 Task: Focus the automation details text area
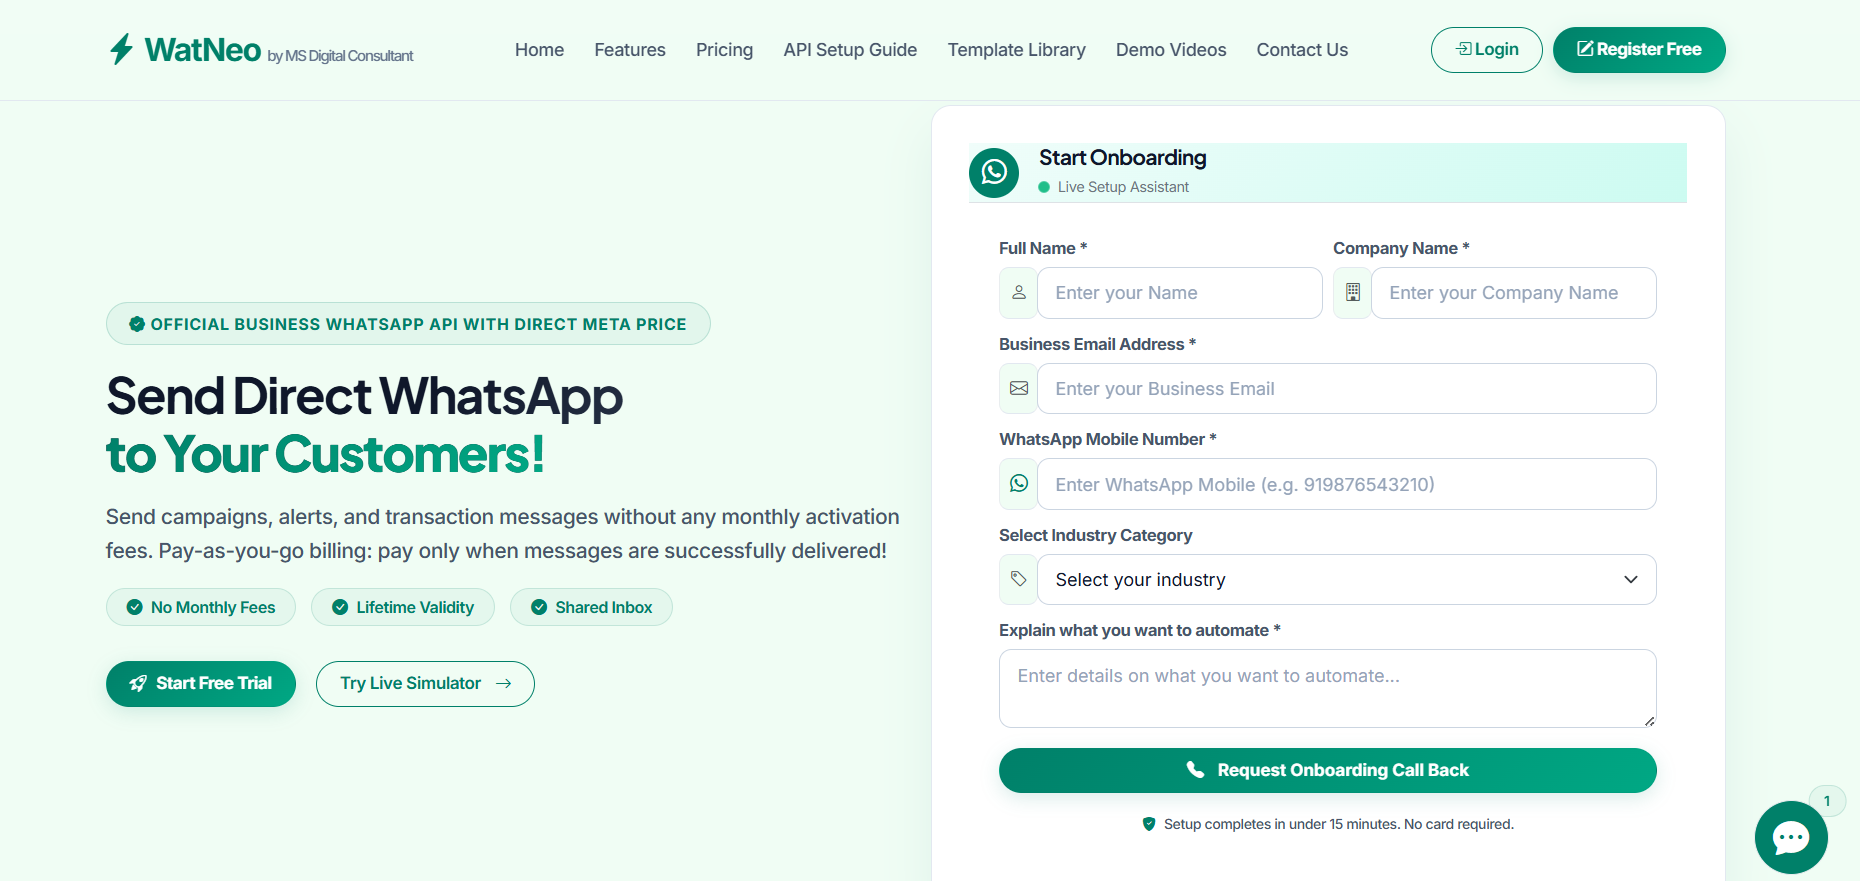point(1328,689)
